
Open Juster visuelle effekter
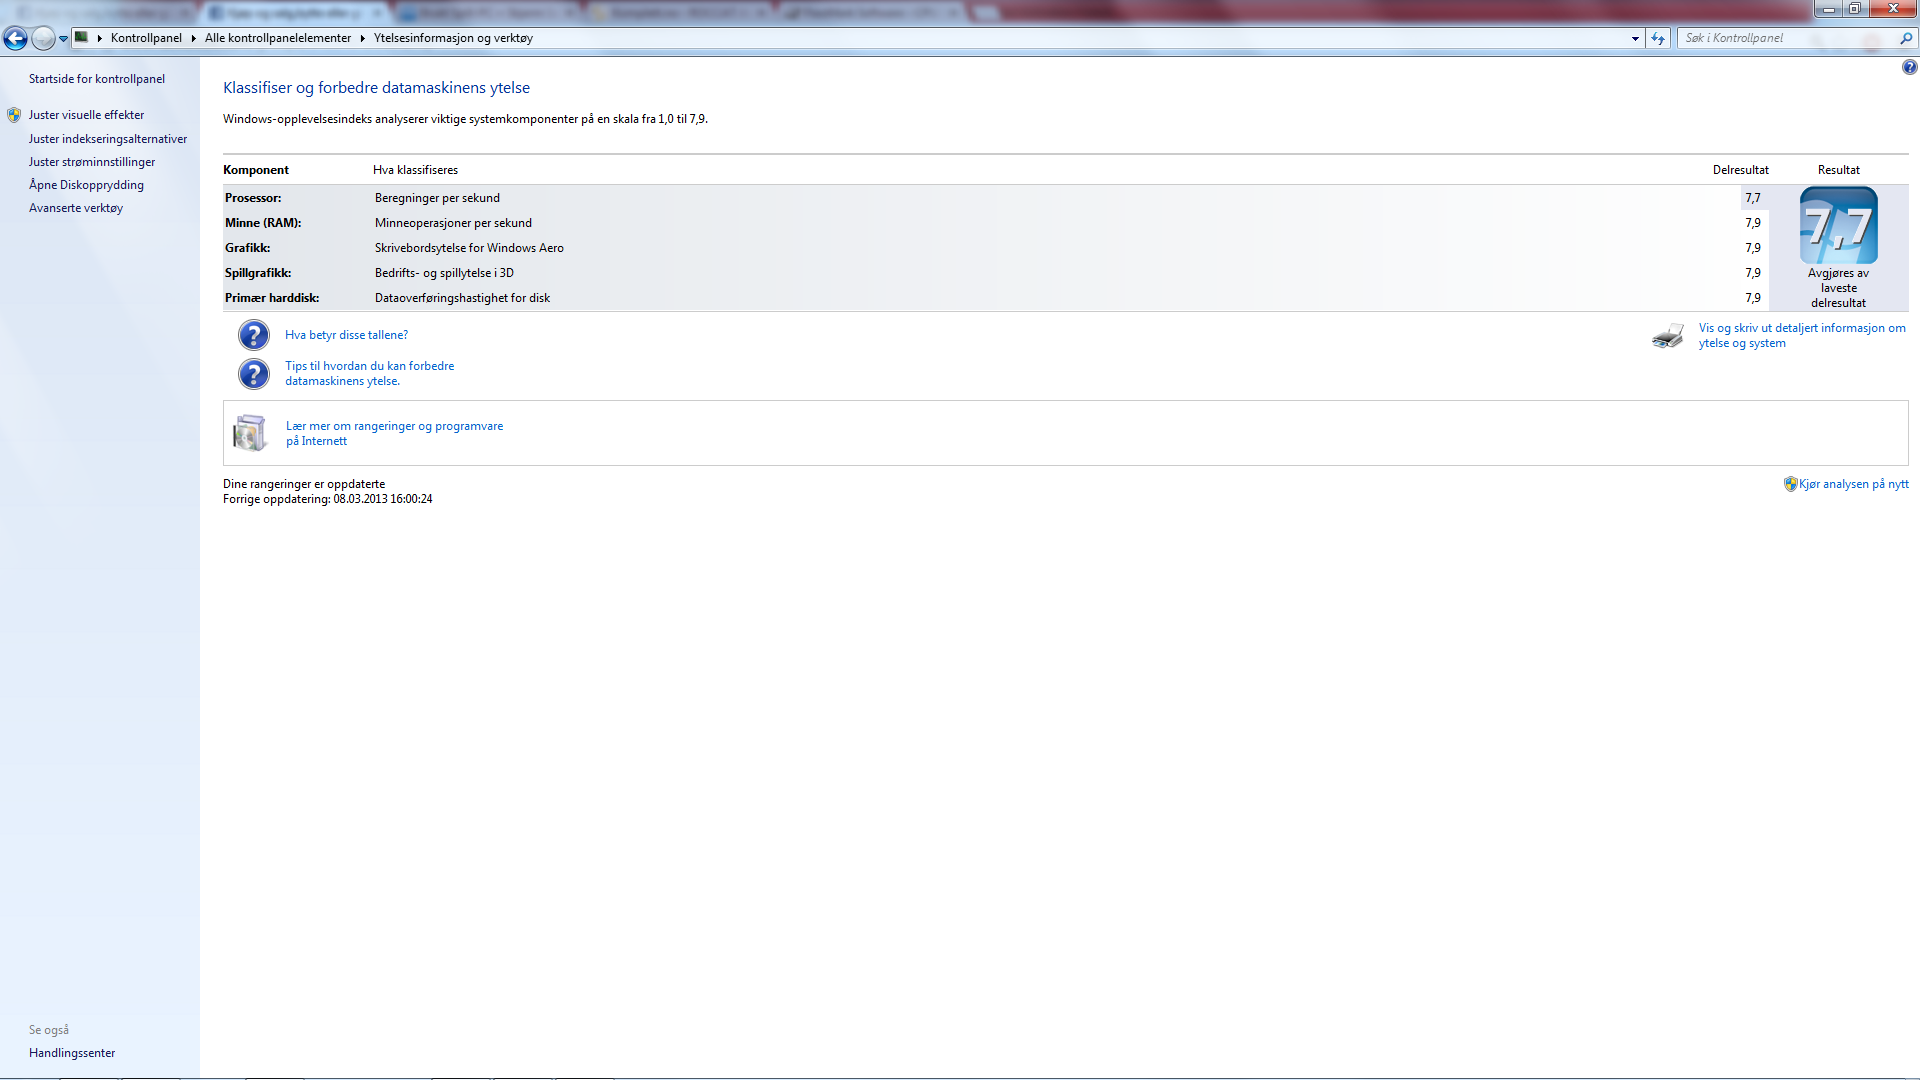point(86,115)
